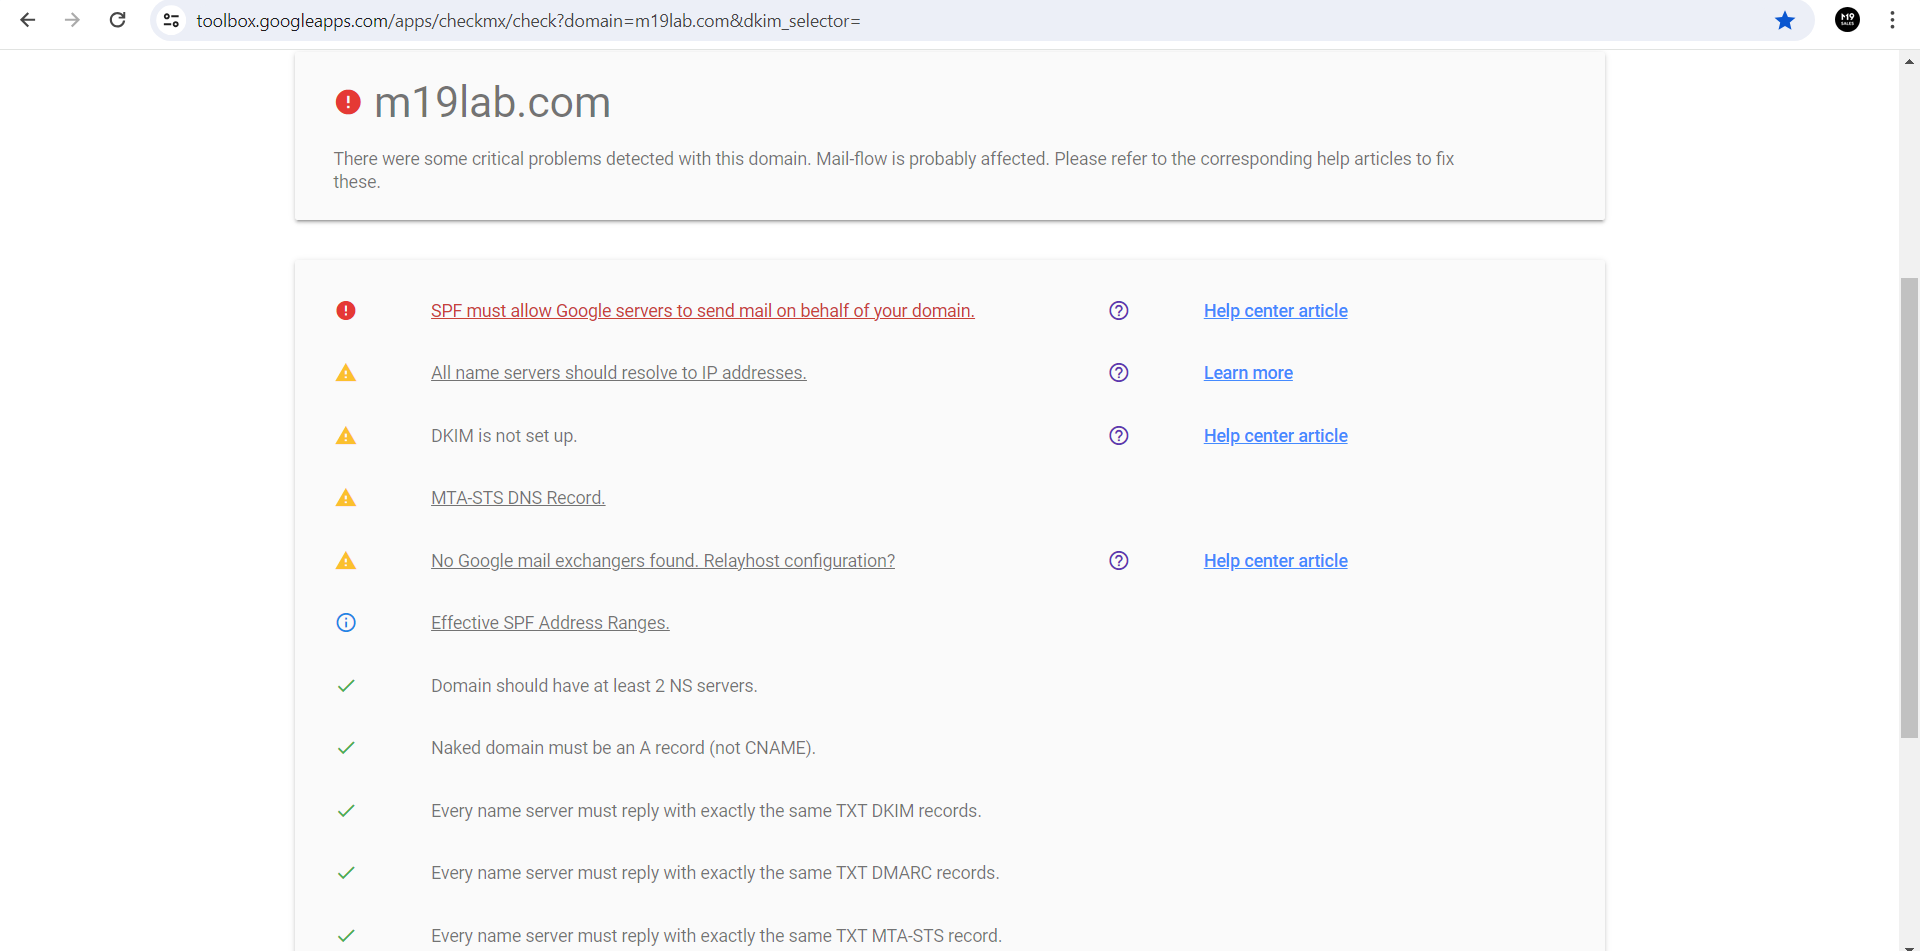1920x951 pixels.
Task: Expand MTA-STS DNS Record detail
Action: tap(518, 498)
